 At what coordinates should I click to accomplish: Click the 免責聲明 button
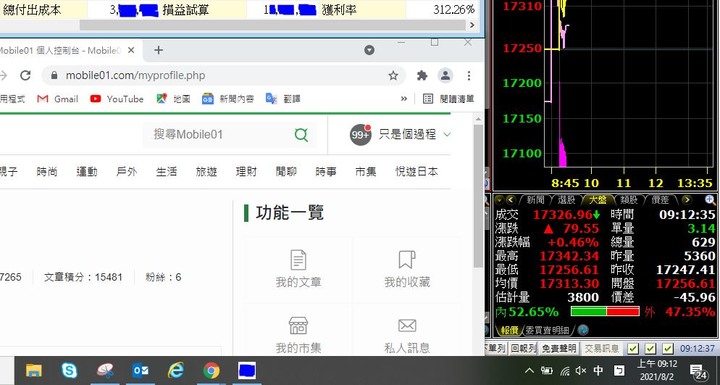[x=559, y=349]
